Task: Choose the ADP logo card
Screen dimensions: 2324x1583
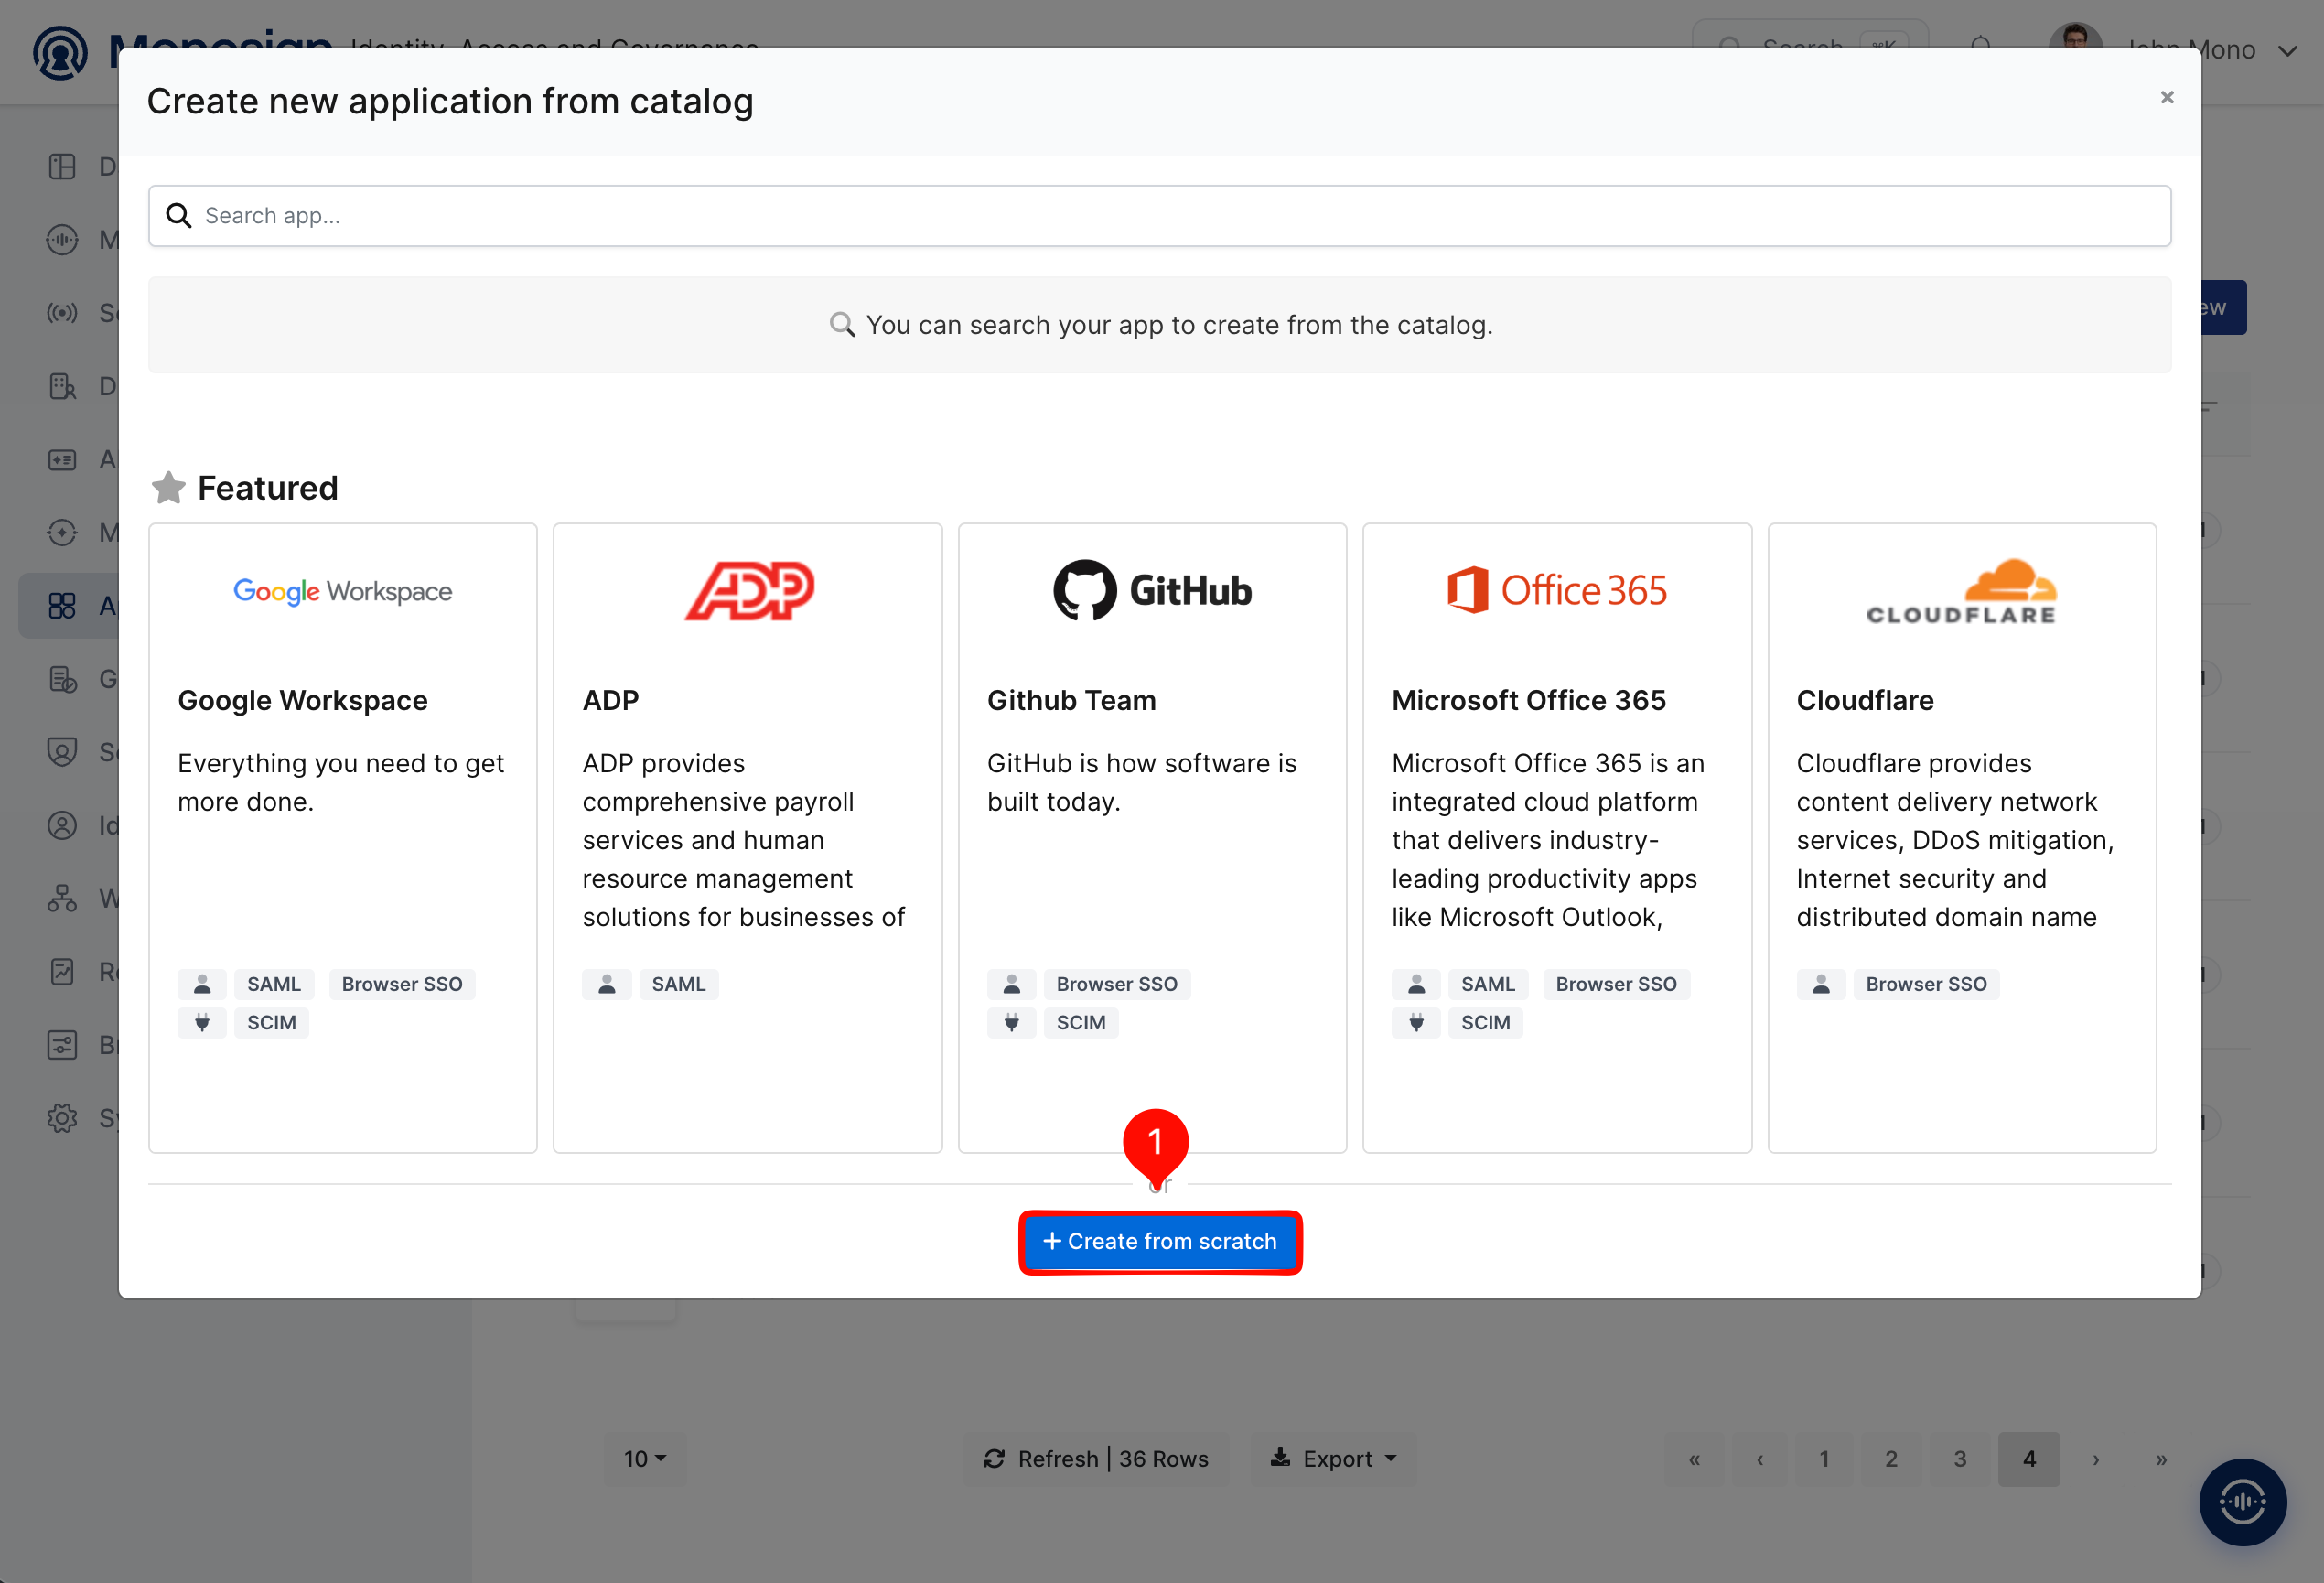Action: [x=748, y=590]
